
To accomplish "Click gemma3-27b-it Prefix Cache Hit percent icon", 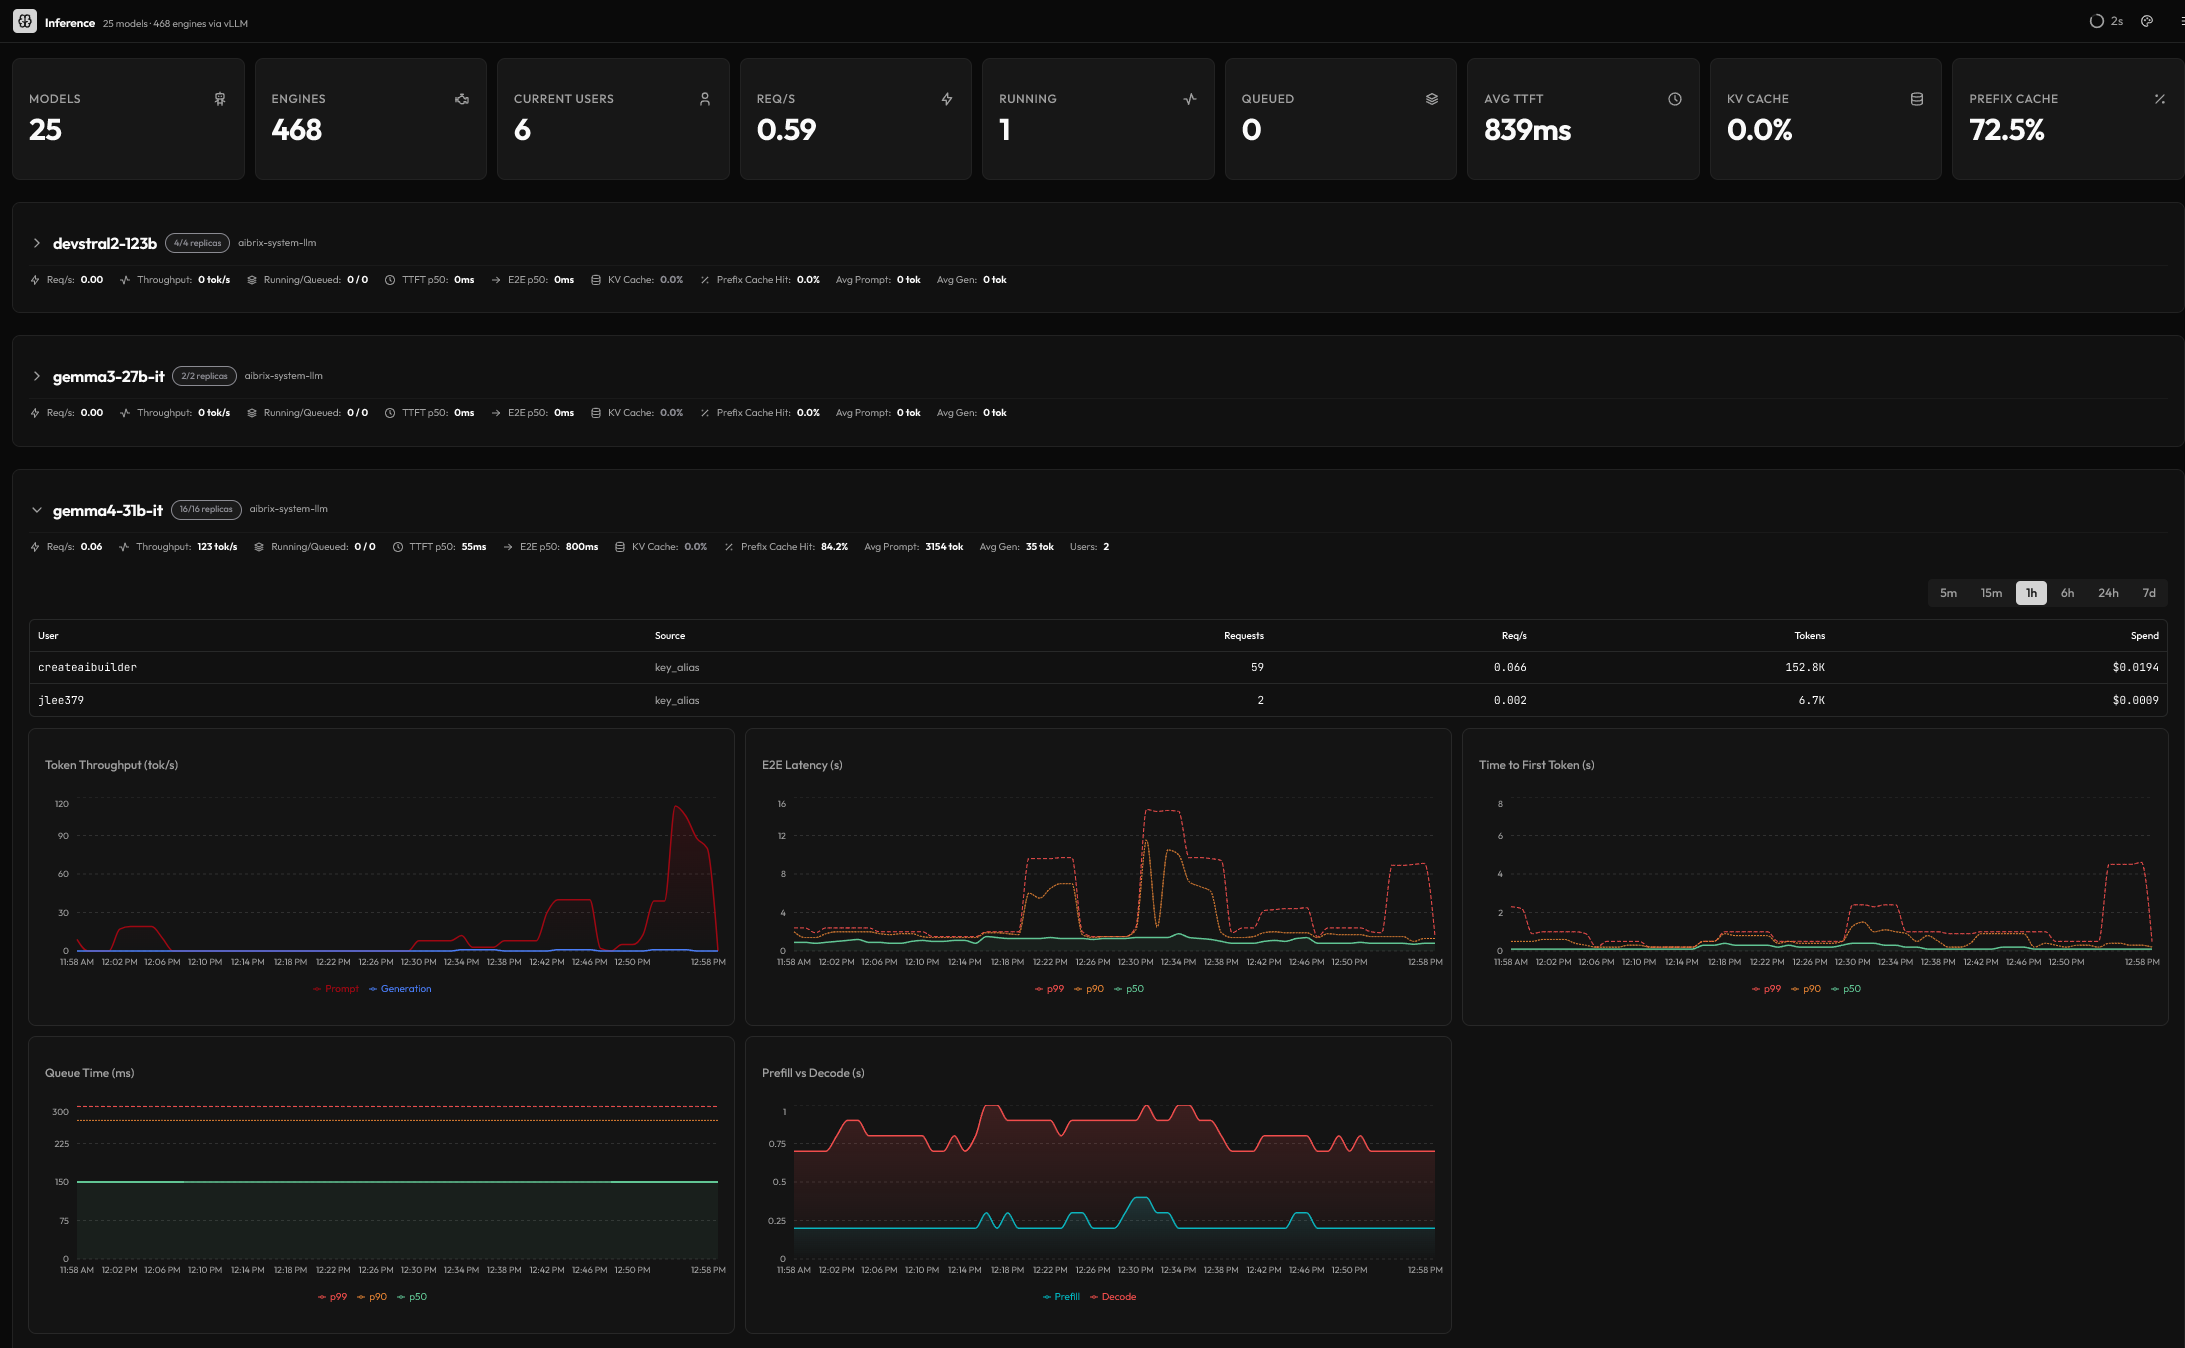I will (x=705, y=413).
